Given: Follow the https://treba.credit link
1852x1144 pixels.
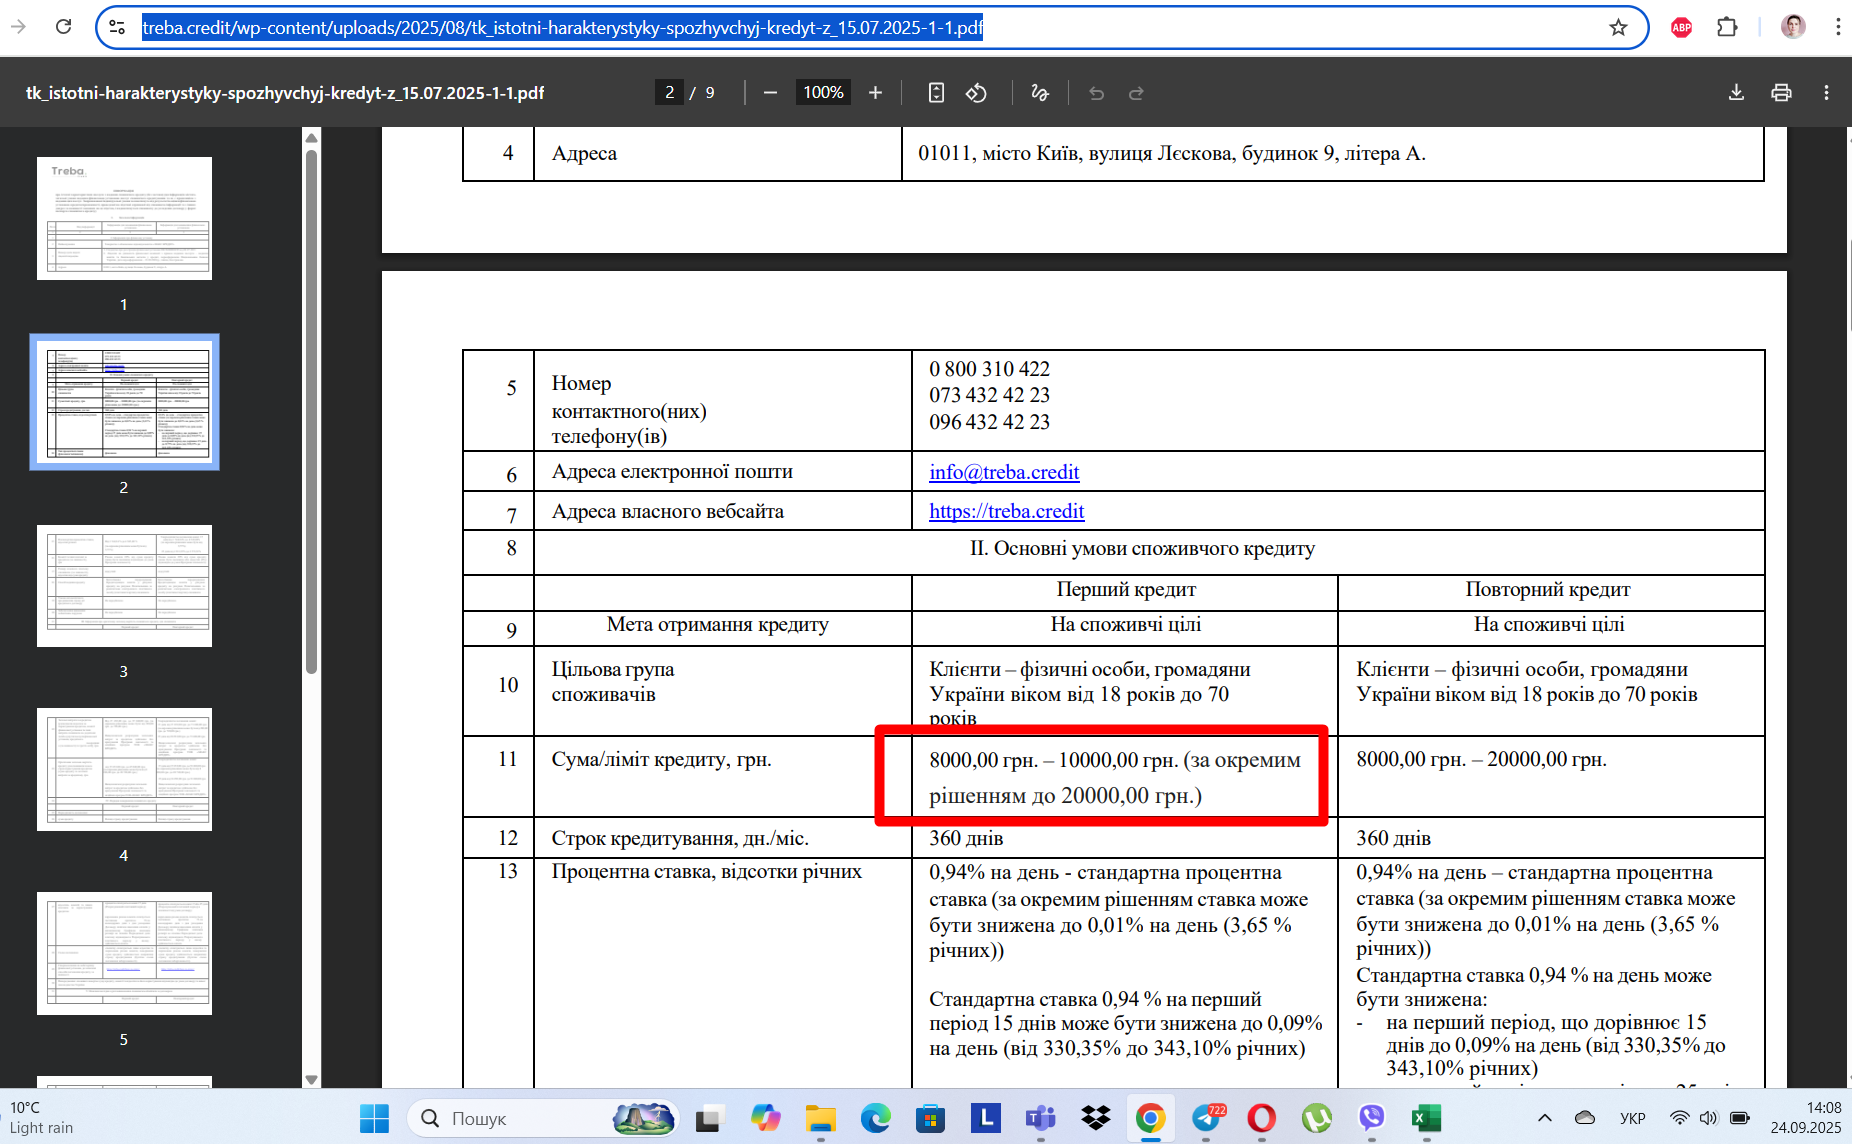Looking at the screenshot, I should point(1006,511).
